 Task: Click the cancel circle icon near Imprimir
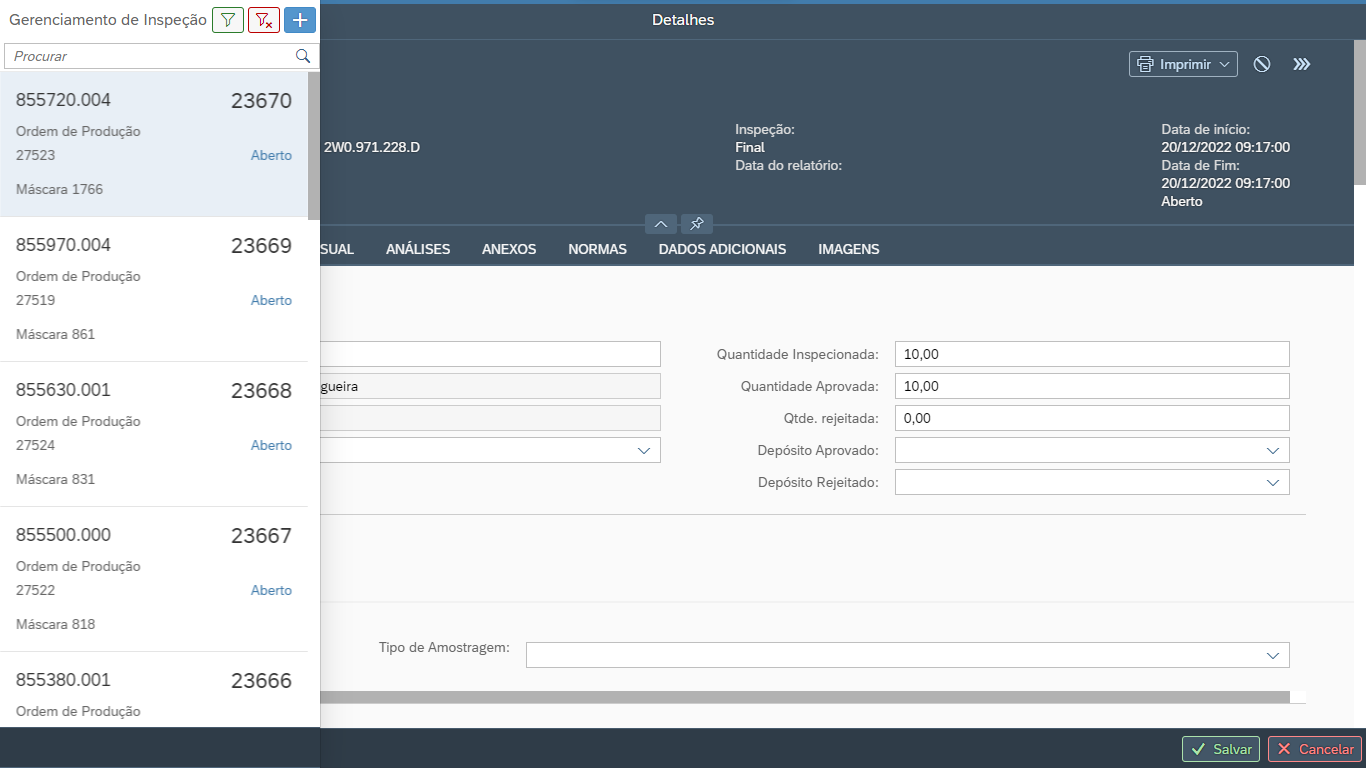[x=1262, y=64]
